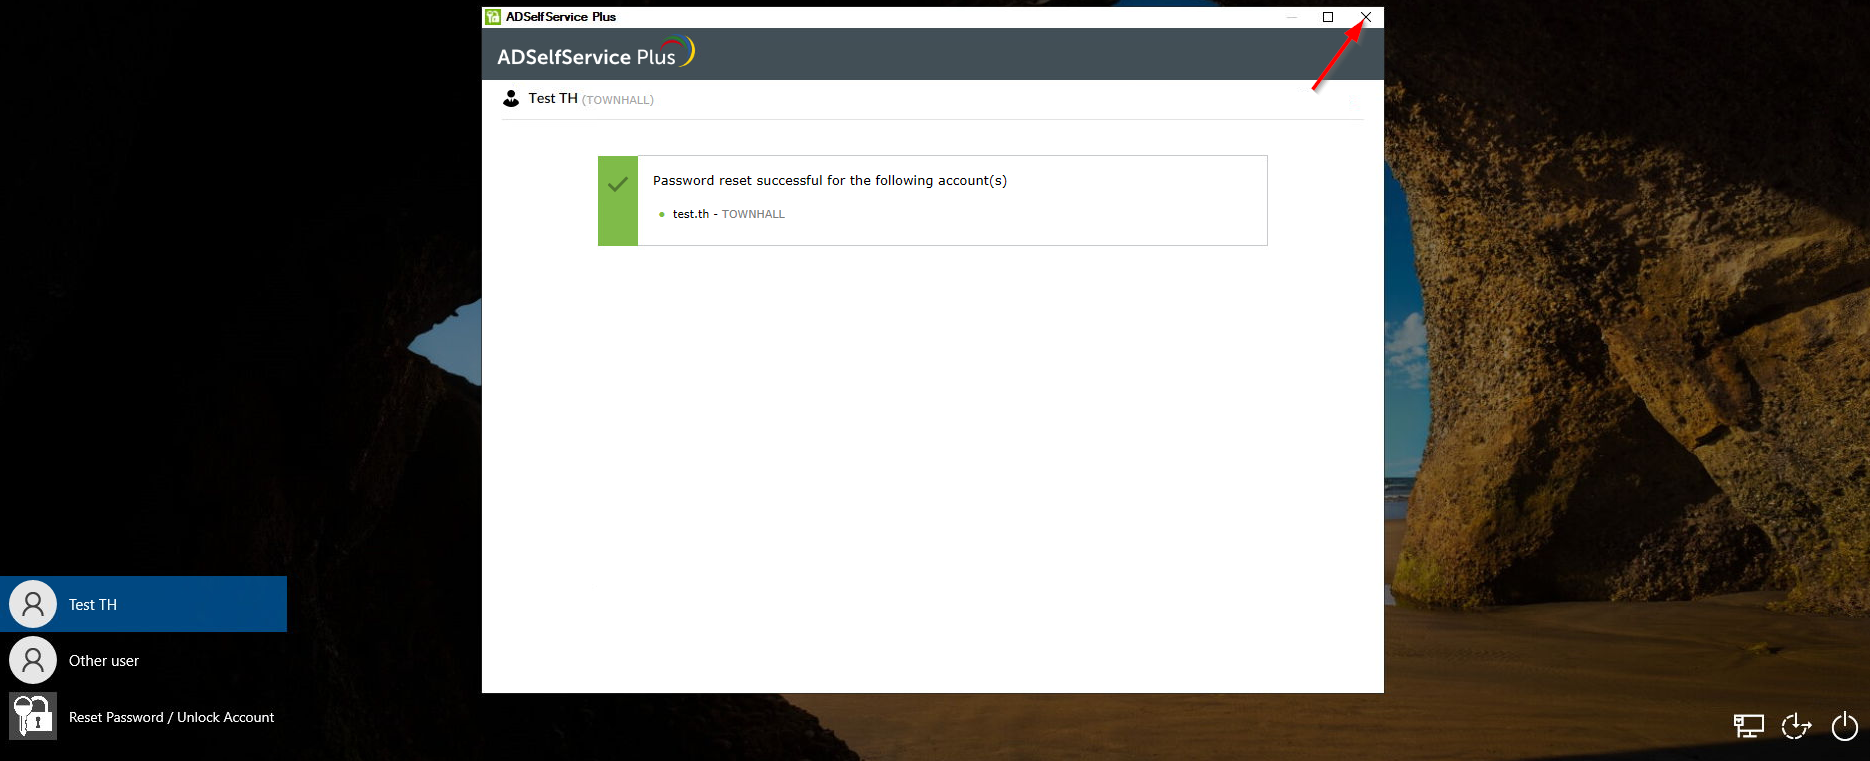Click the Password reset successful message
Viewport: 1870px width, 761px height.
[830, 181]
